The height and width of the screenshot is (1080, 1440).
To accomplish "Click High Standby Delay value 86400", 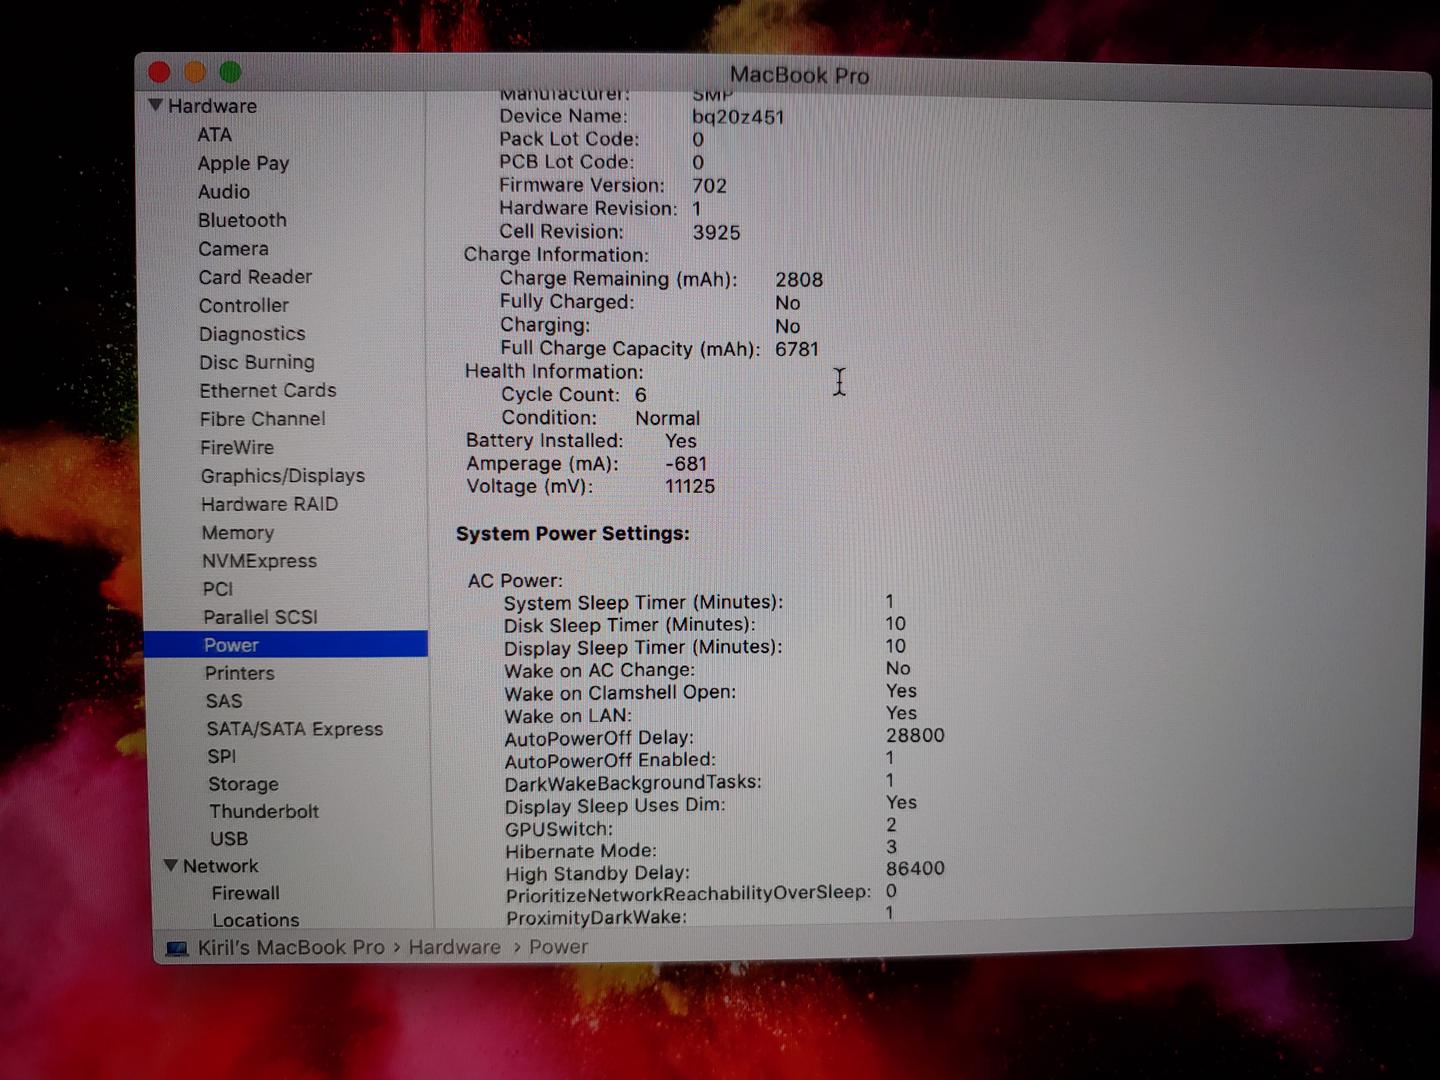I will 915,868.
